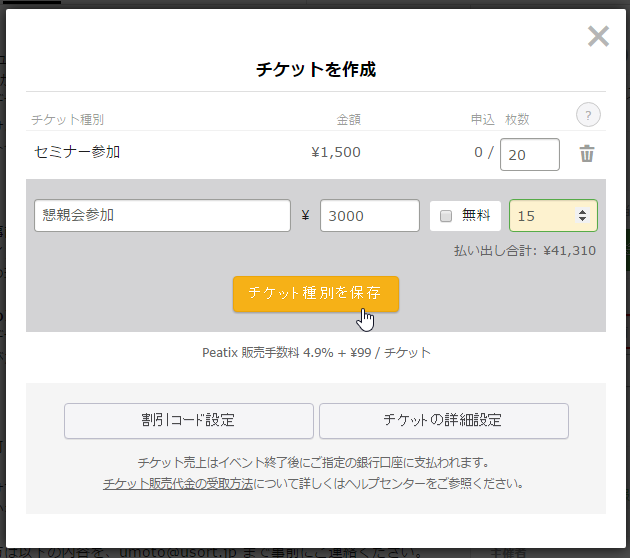Image resolution: width=630 pixels, height=558 pixels.
Task: Decrease ticket quantity with the down arrow
Action: [x=582, y=220]
